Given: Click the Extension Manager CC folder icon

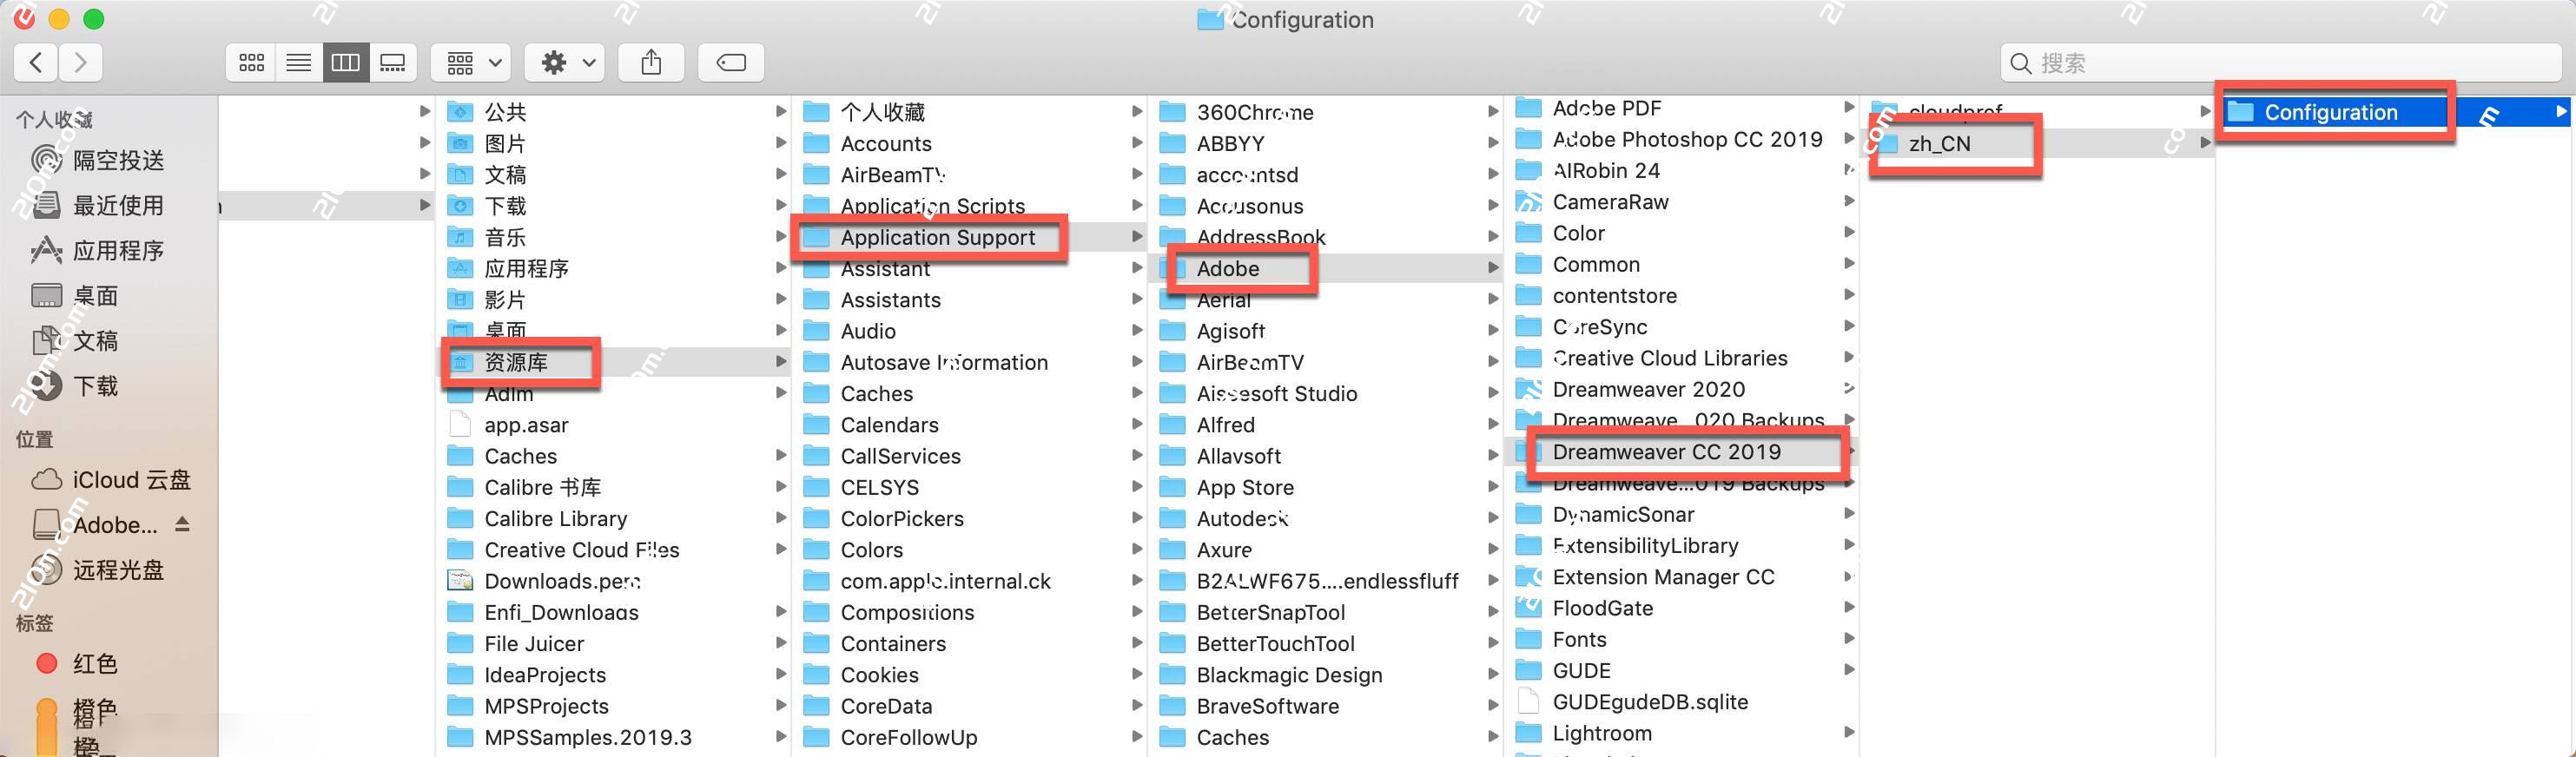Looking at the screenshot, I should point(1528,577).
